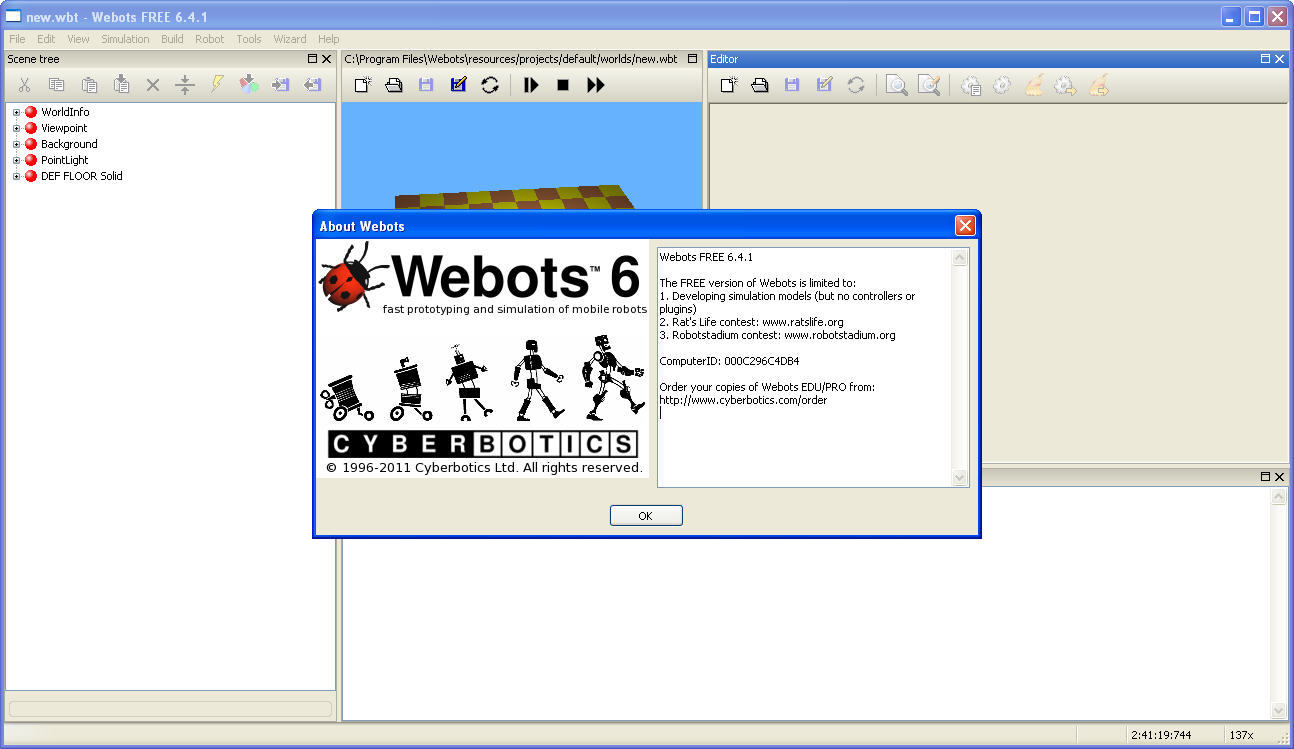Click the gear-with-document icon in Editor toolbar

pyautogui.click(x=970, y=85)
